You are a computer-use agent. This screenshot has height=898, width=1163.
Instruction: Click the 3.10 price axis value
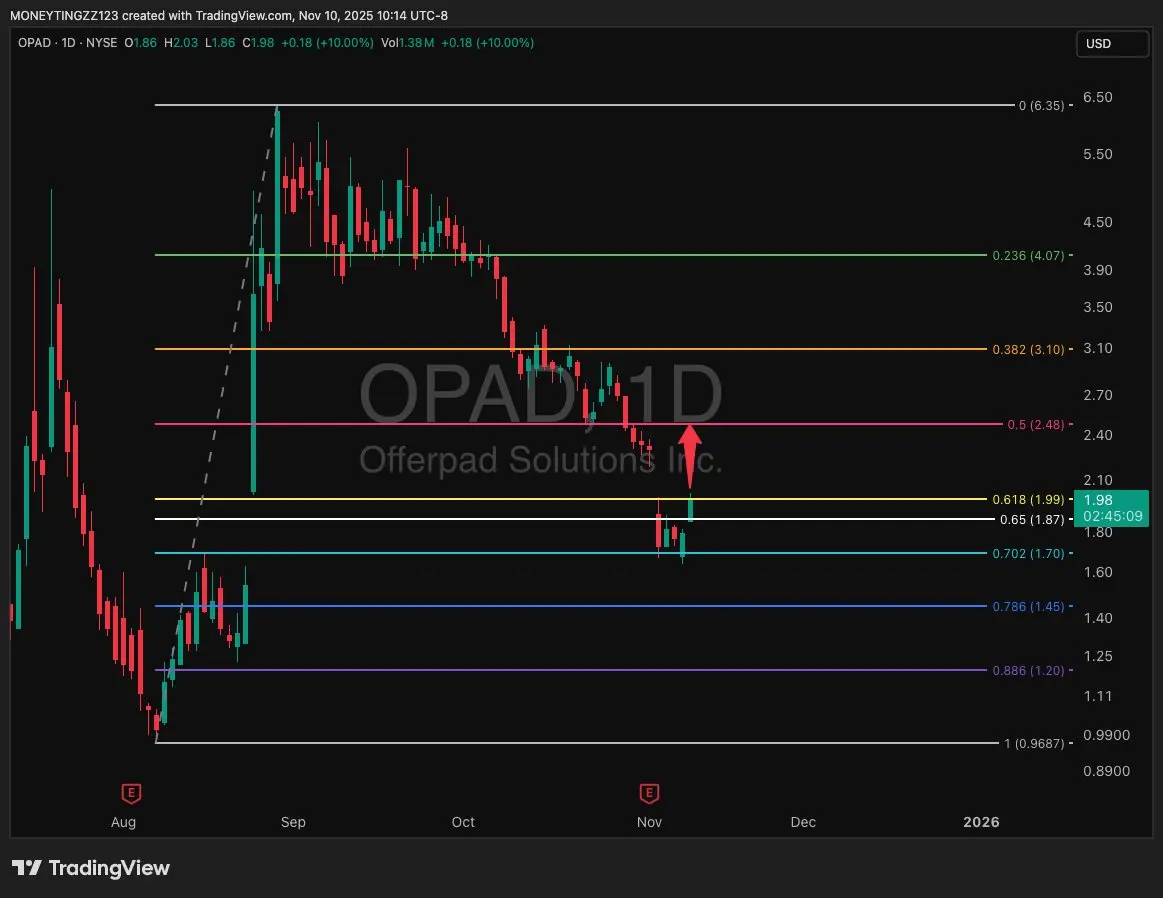pos(1098,349)
